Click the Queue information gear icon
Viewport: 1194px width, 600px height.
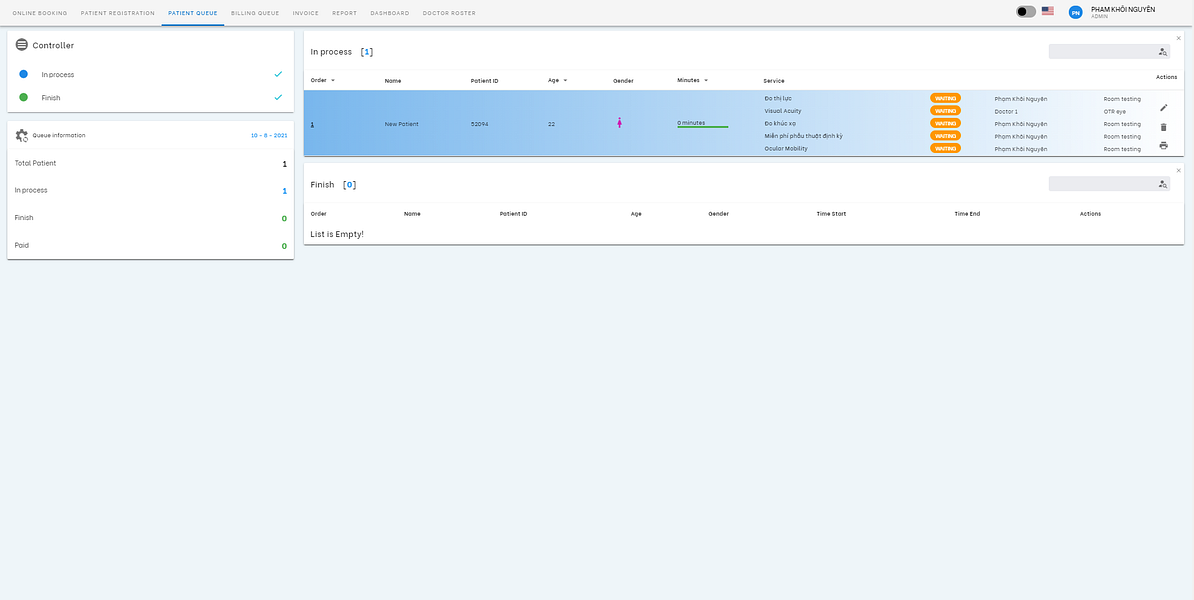click(x=21, y=135)
